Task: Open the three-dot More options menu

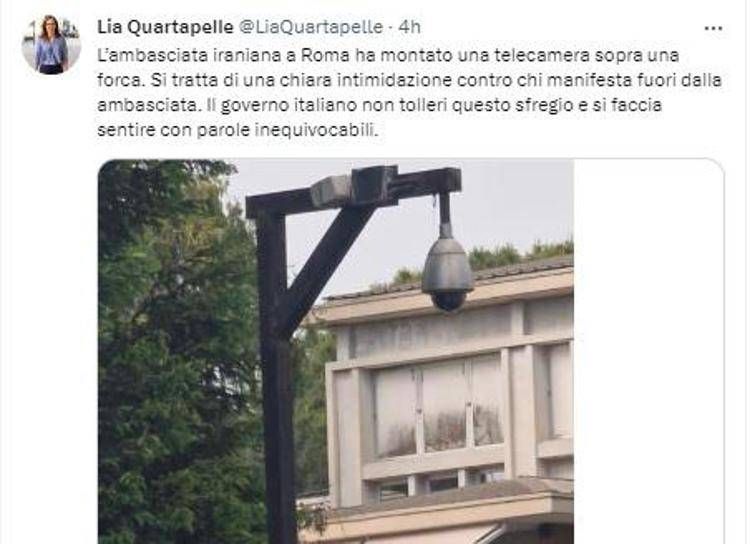Action: tap(713, 29)
